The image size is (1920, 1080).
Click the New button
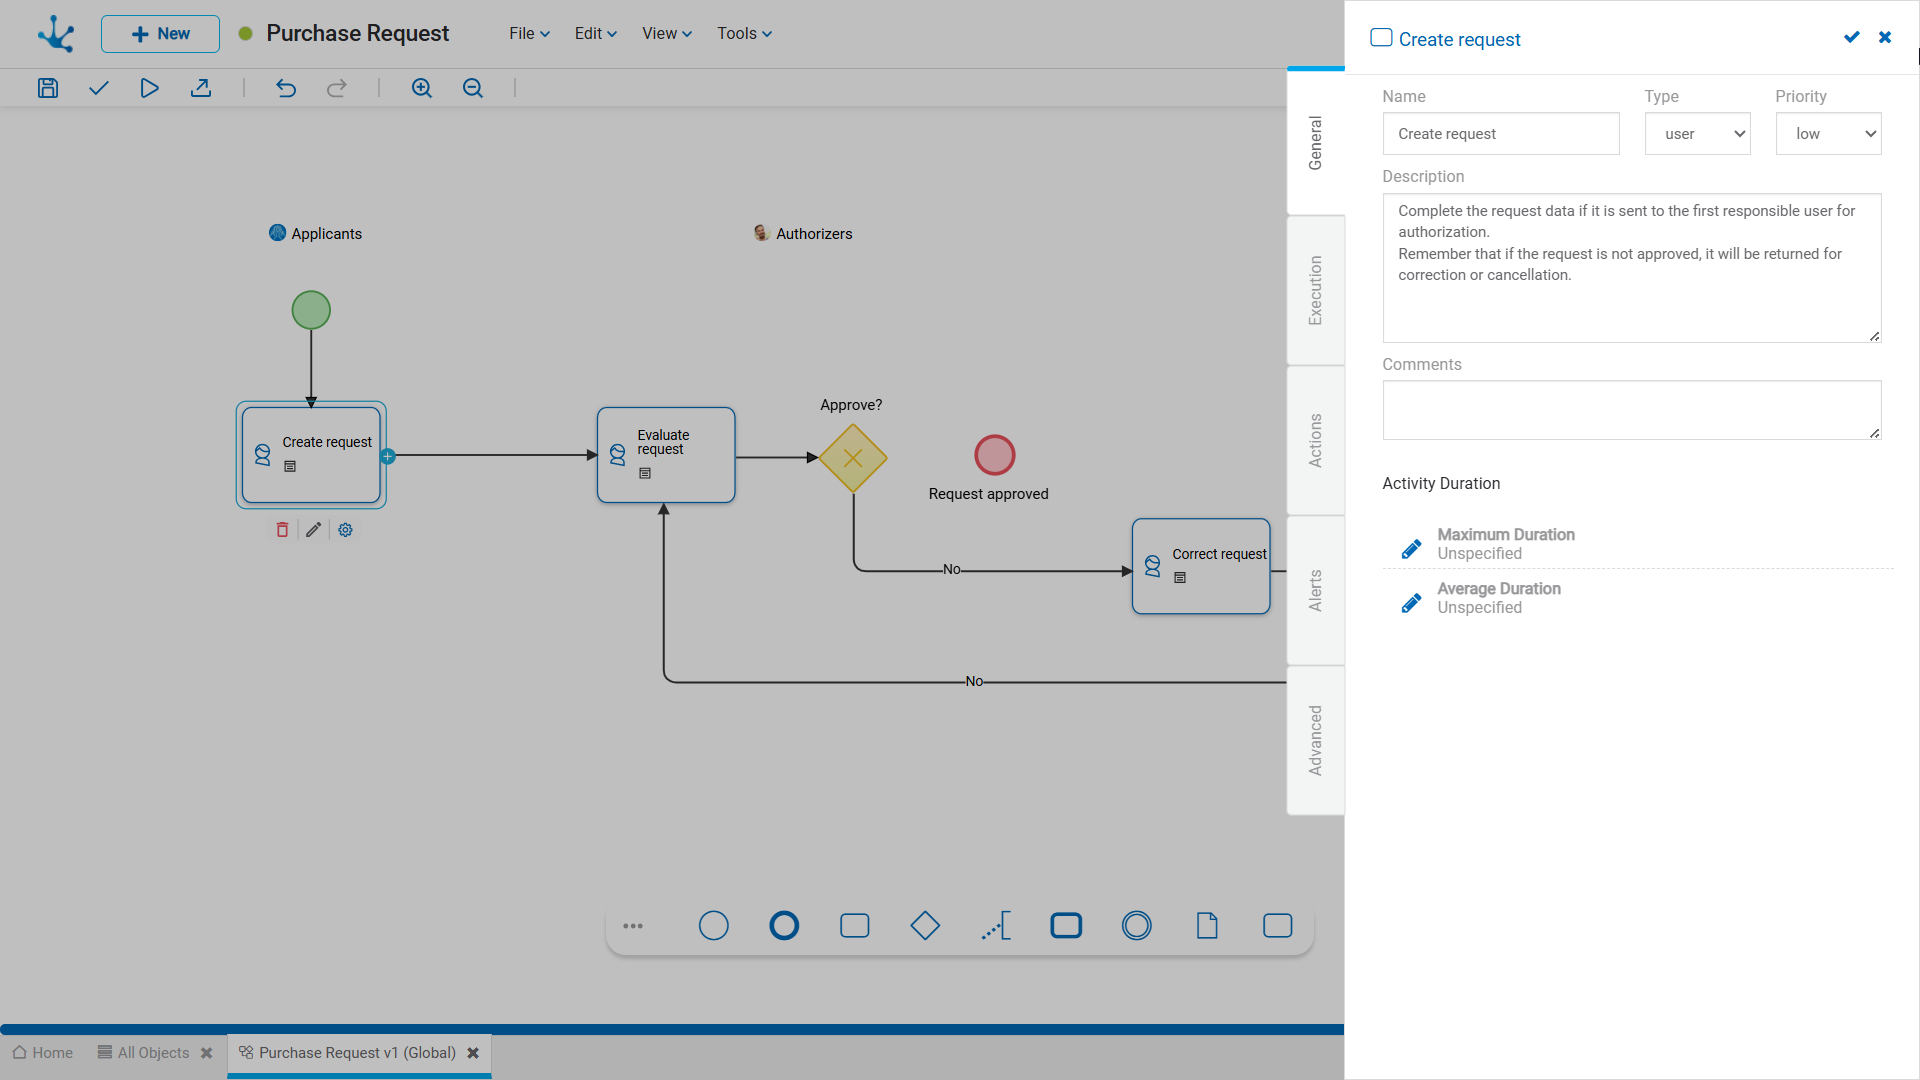(x=160, y=34)
